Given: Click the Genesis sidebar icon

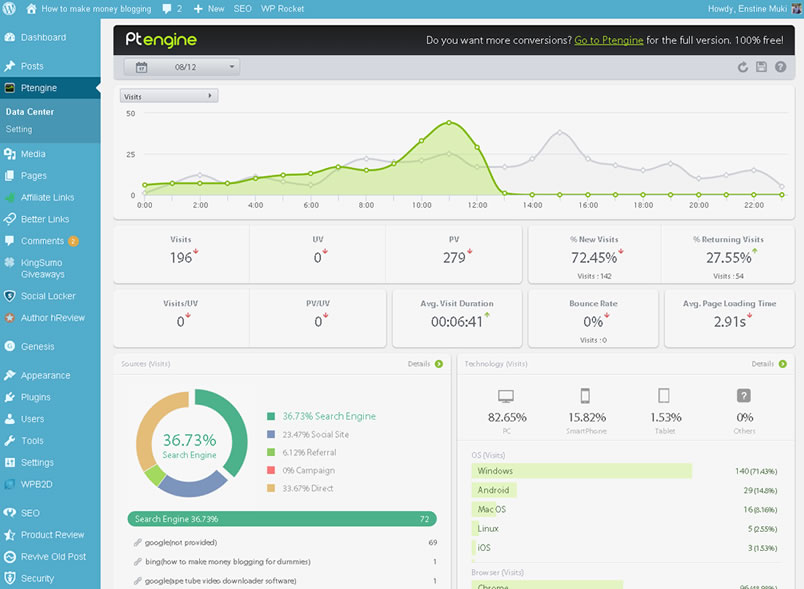Looking at the screenshot, I should pyautogui.click(x=9, y=347).
